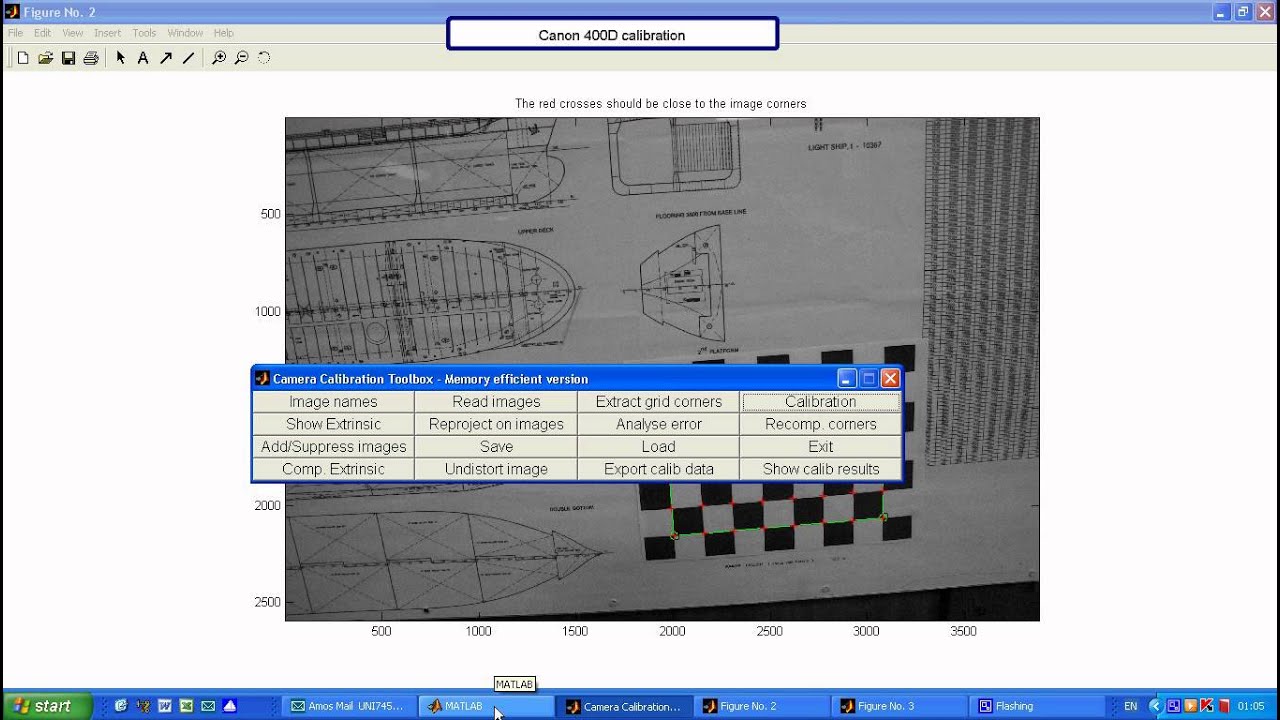The image size is (1280, 720).
Task: Click Extract grid corners button
Action: tap(659, 402)
